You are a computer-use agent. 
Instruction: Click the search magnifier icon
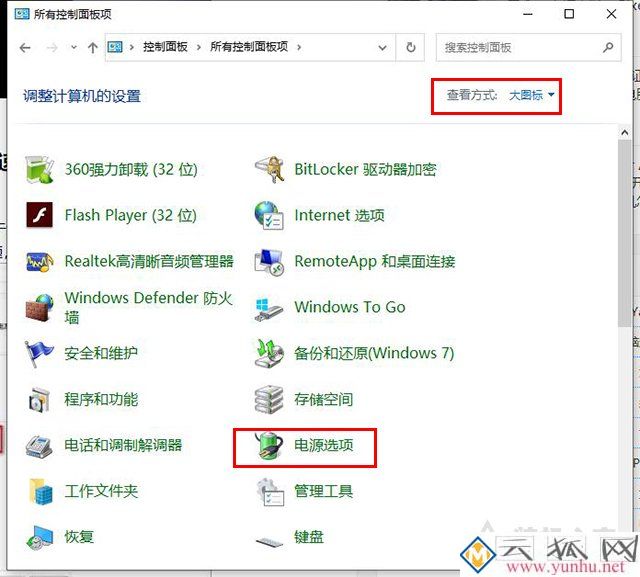pyautogui.click(x=608, y=47)
